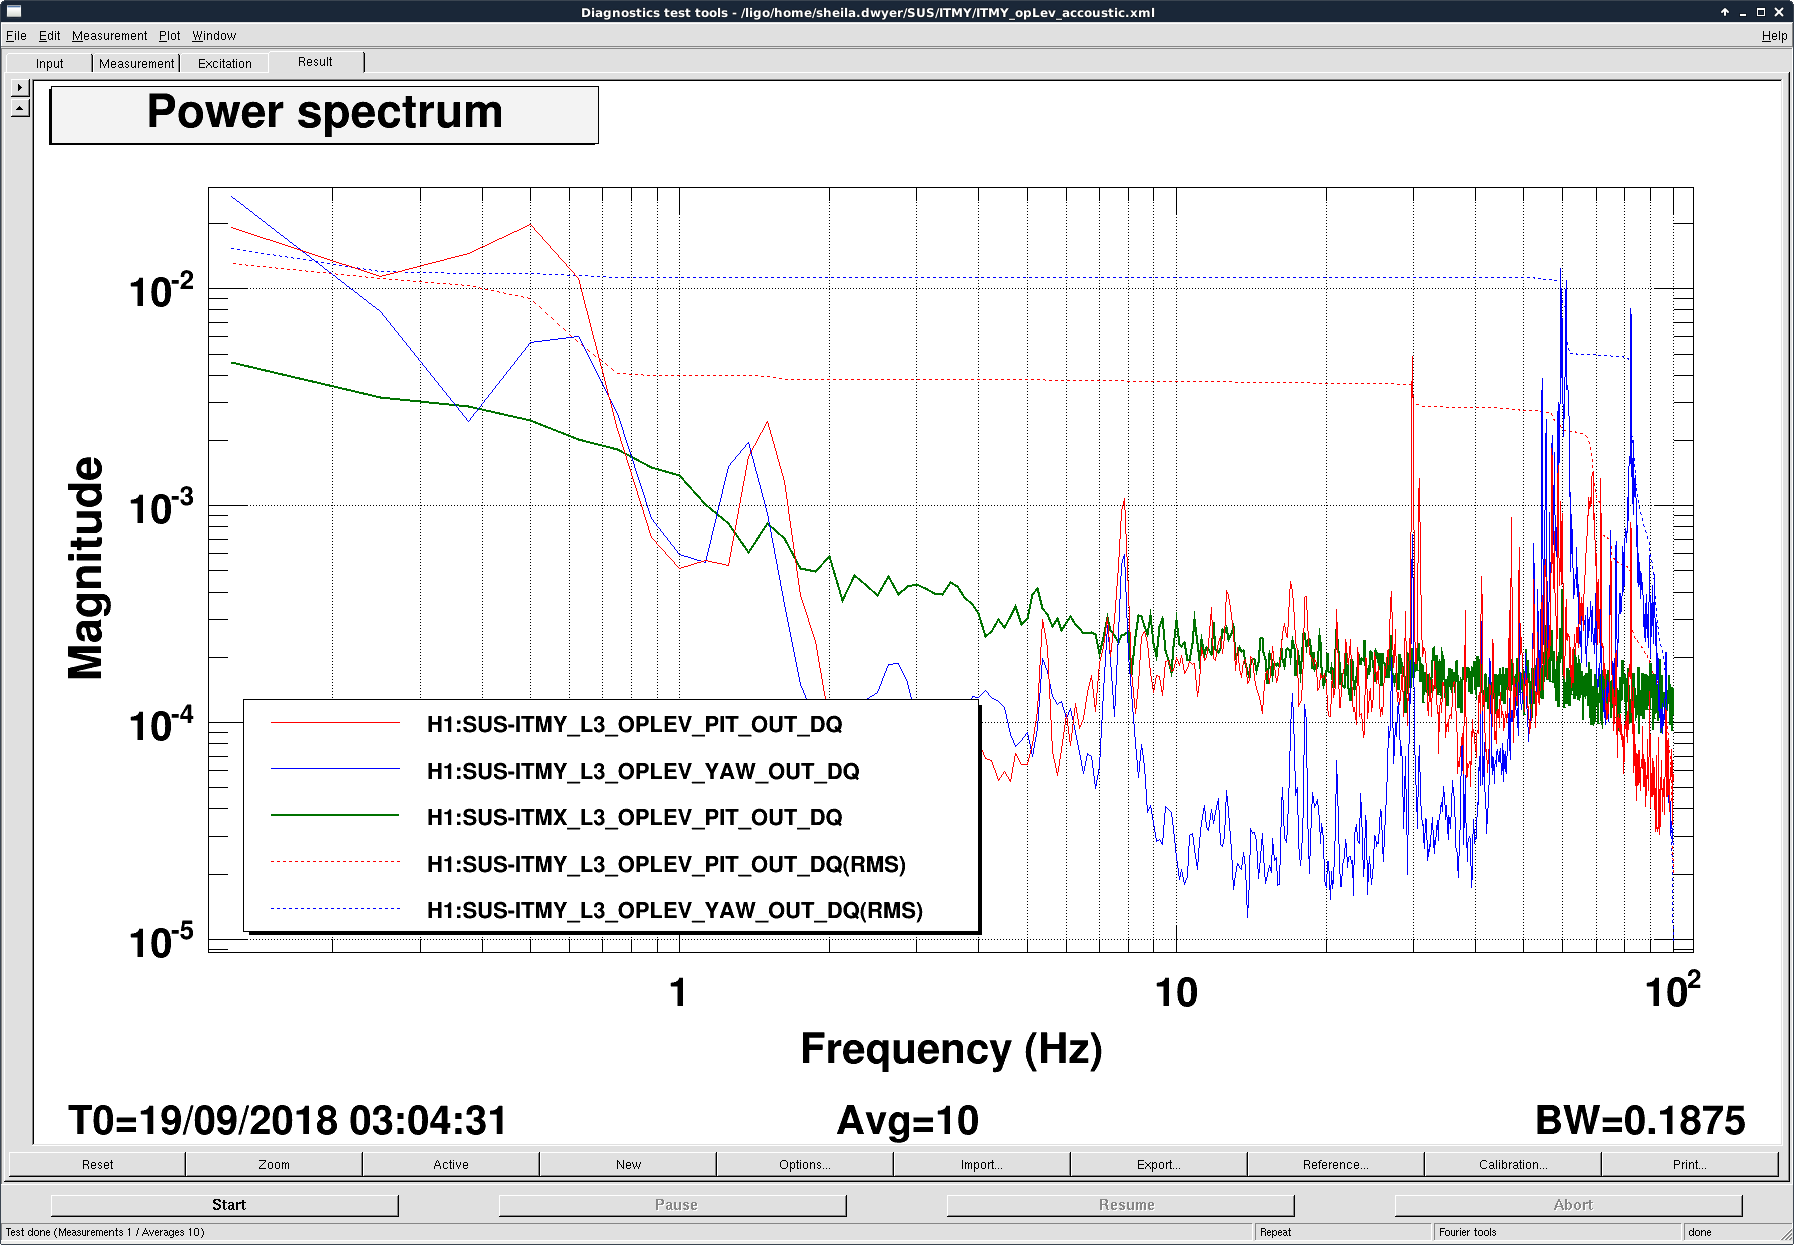The width and height of the screenshot is (1794, 1245).
Task: Click the Reset button
Action: click(97, 1164)
